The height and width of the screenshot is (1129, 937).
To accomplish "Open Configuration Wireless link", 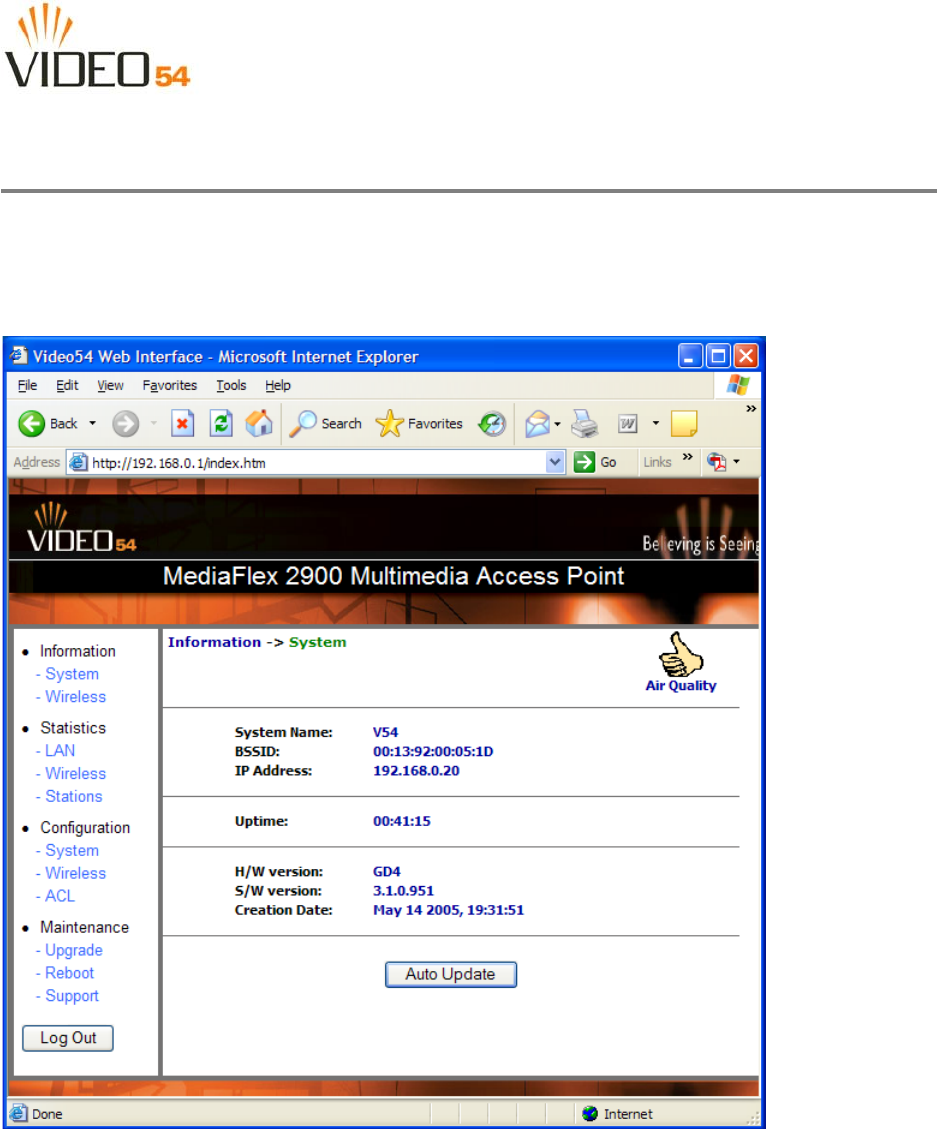I will (x=75, y=873).
